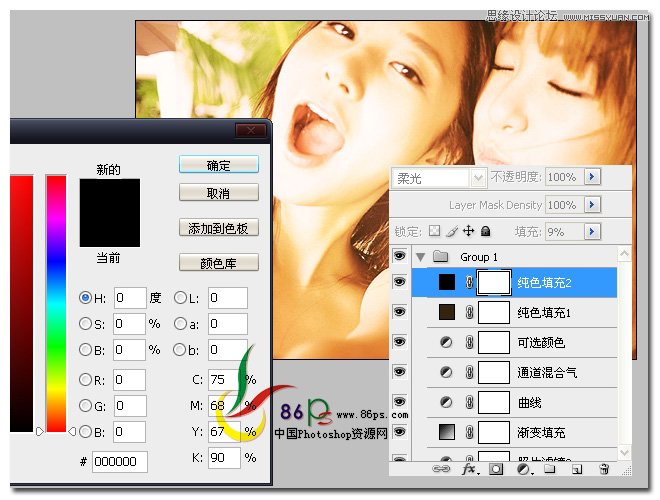Toggle visibility of 曲线 layer

399,402
